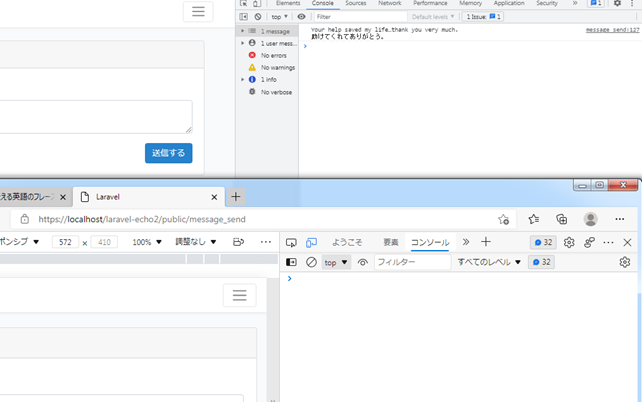Open Chrome DevTools settings gear
Viewport: 642px width, 402px height.
pos(617,3)
